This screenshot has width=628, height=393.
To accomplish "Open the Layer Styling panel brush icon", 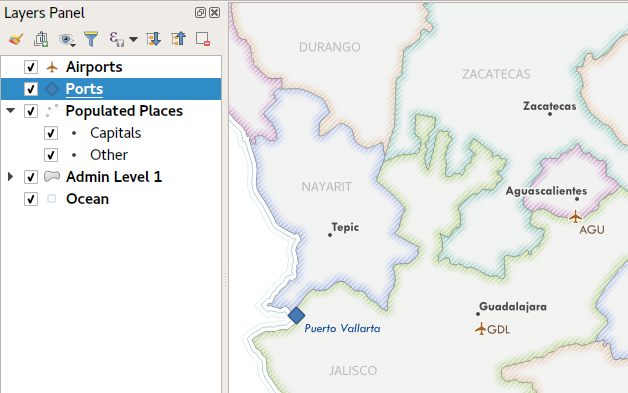I will point(16,39).
